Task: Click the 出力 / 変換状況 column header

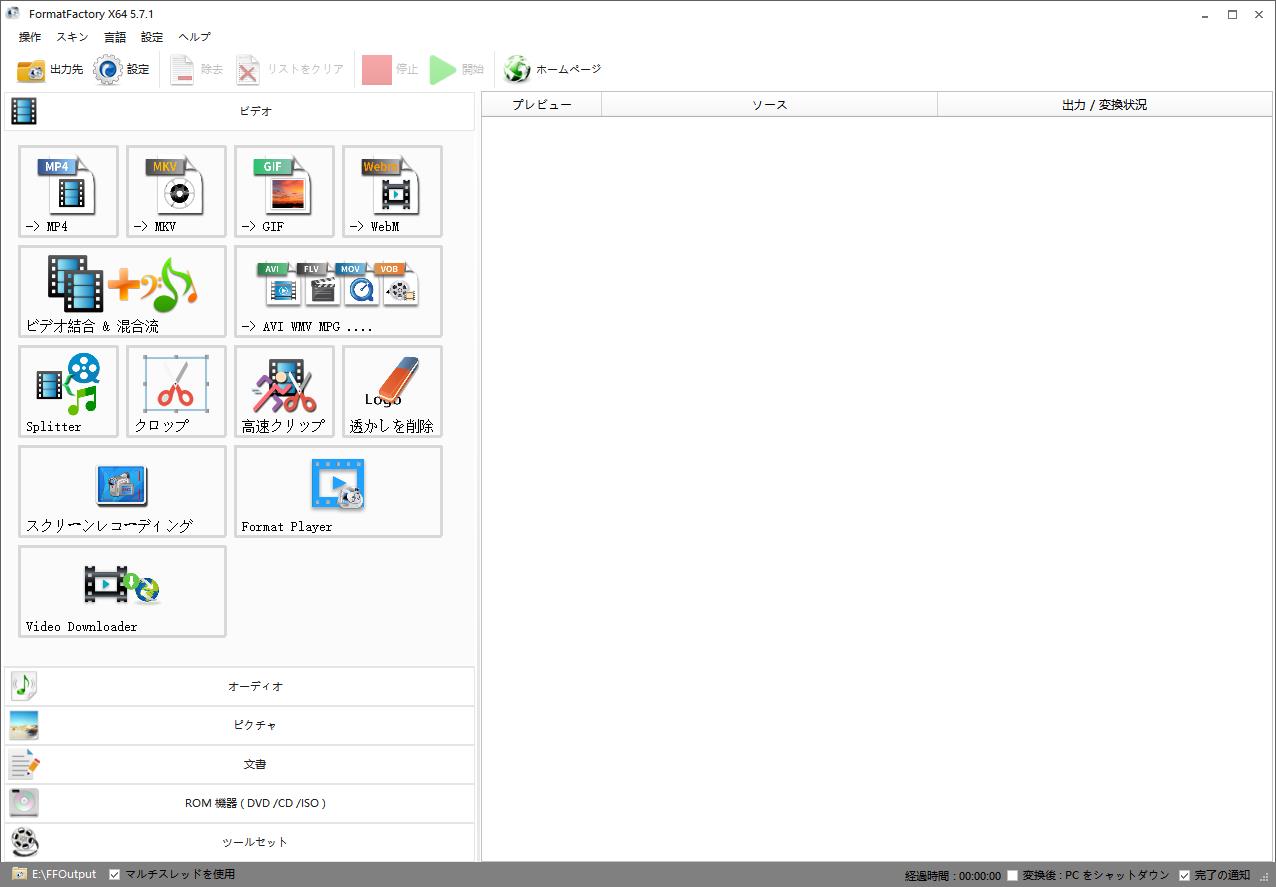Action: [1104, 104]
